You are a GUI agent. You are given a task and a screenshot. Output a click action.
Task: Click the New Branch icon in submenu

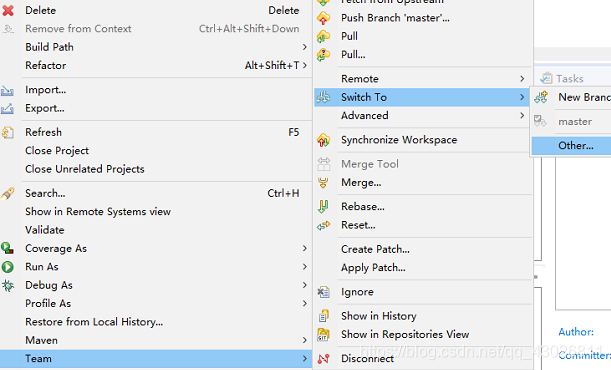click(541, 97)
